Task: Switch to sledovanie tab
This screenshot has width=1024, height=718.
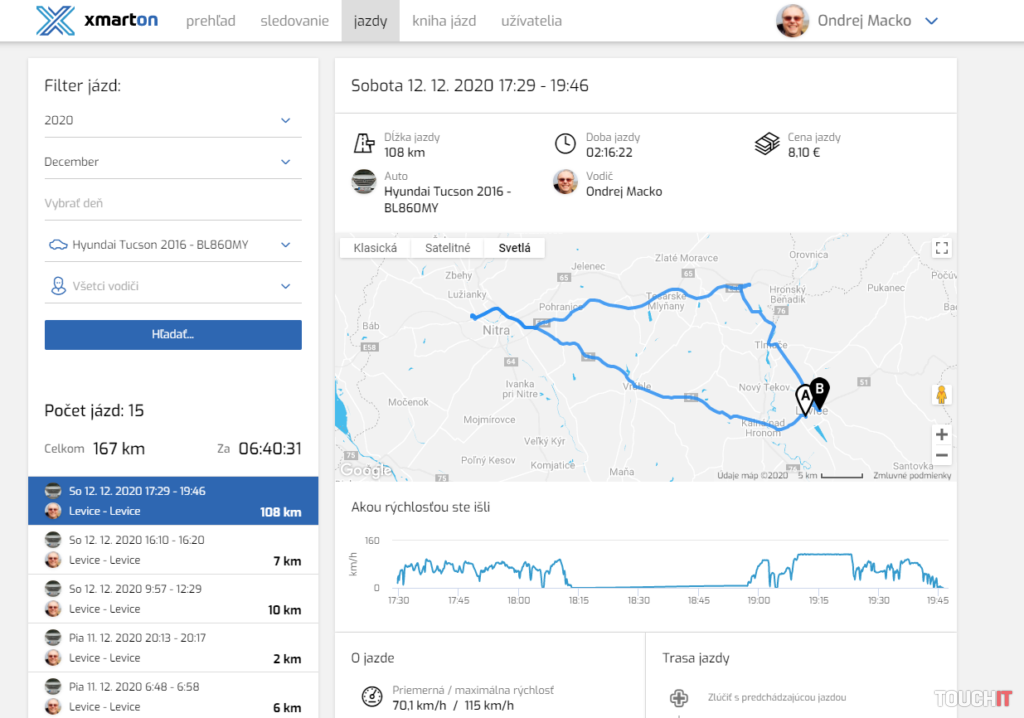Action: point(295,21)
